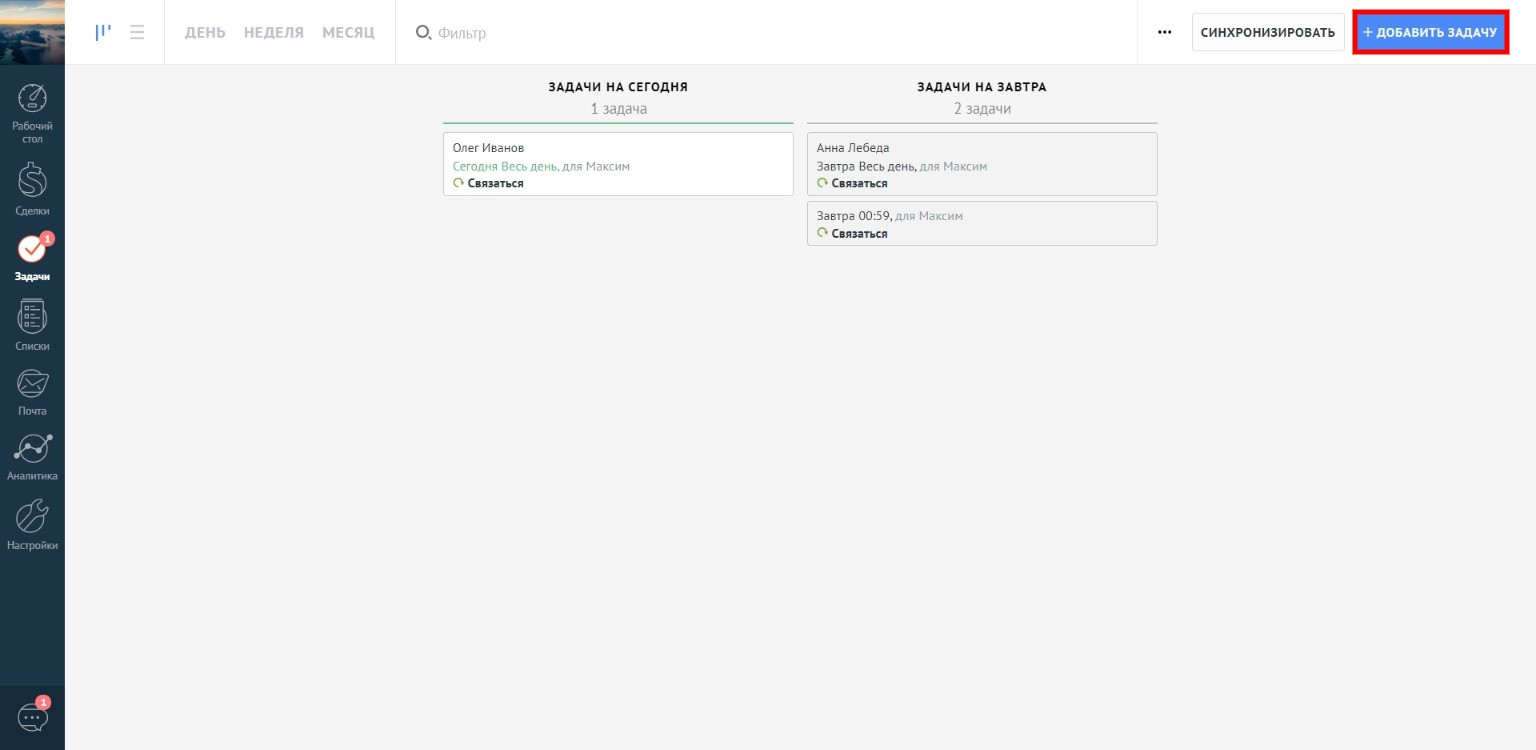
Task: Click the account avatar image
Action: pos(32,32)
